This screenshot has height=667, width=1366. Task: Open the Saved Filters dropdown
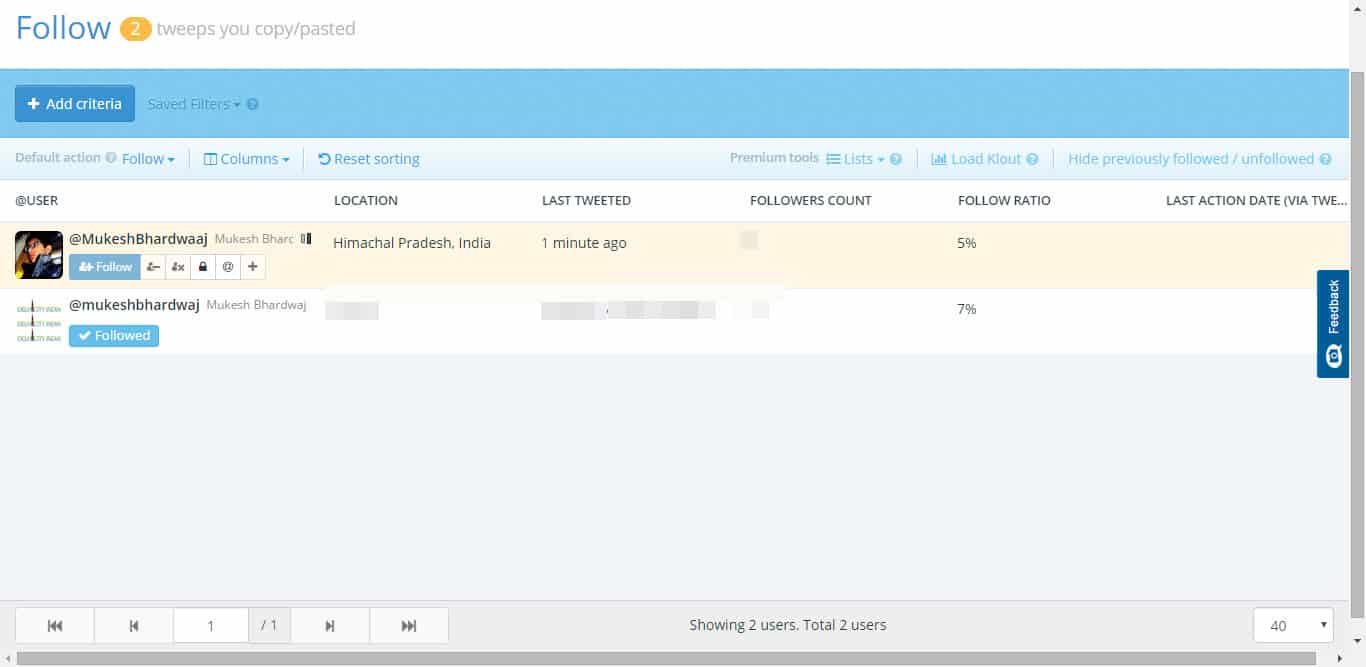point(194,104)
